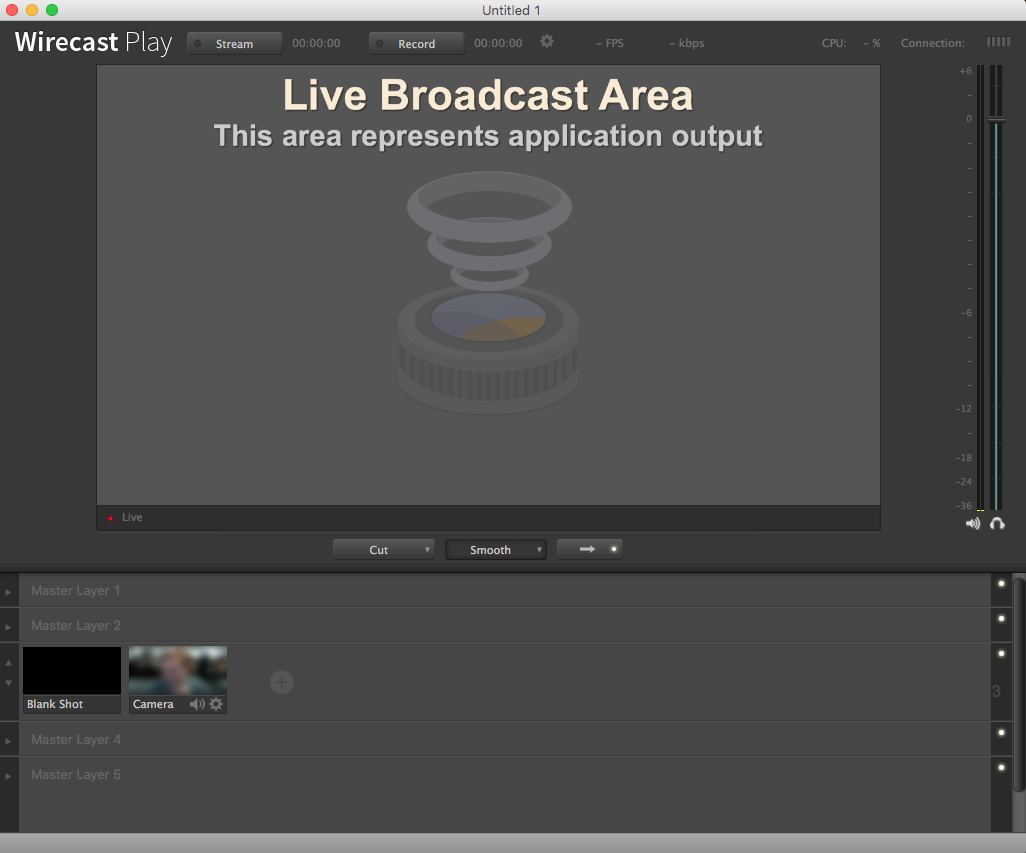The image size is (1026, 853).
Task: Click the stream timer 00:00:00
Action: pyautogui.click(x=316, y=43)
